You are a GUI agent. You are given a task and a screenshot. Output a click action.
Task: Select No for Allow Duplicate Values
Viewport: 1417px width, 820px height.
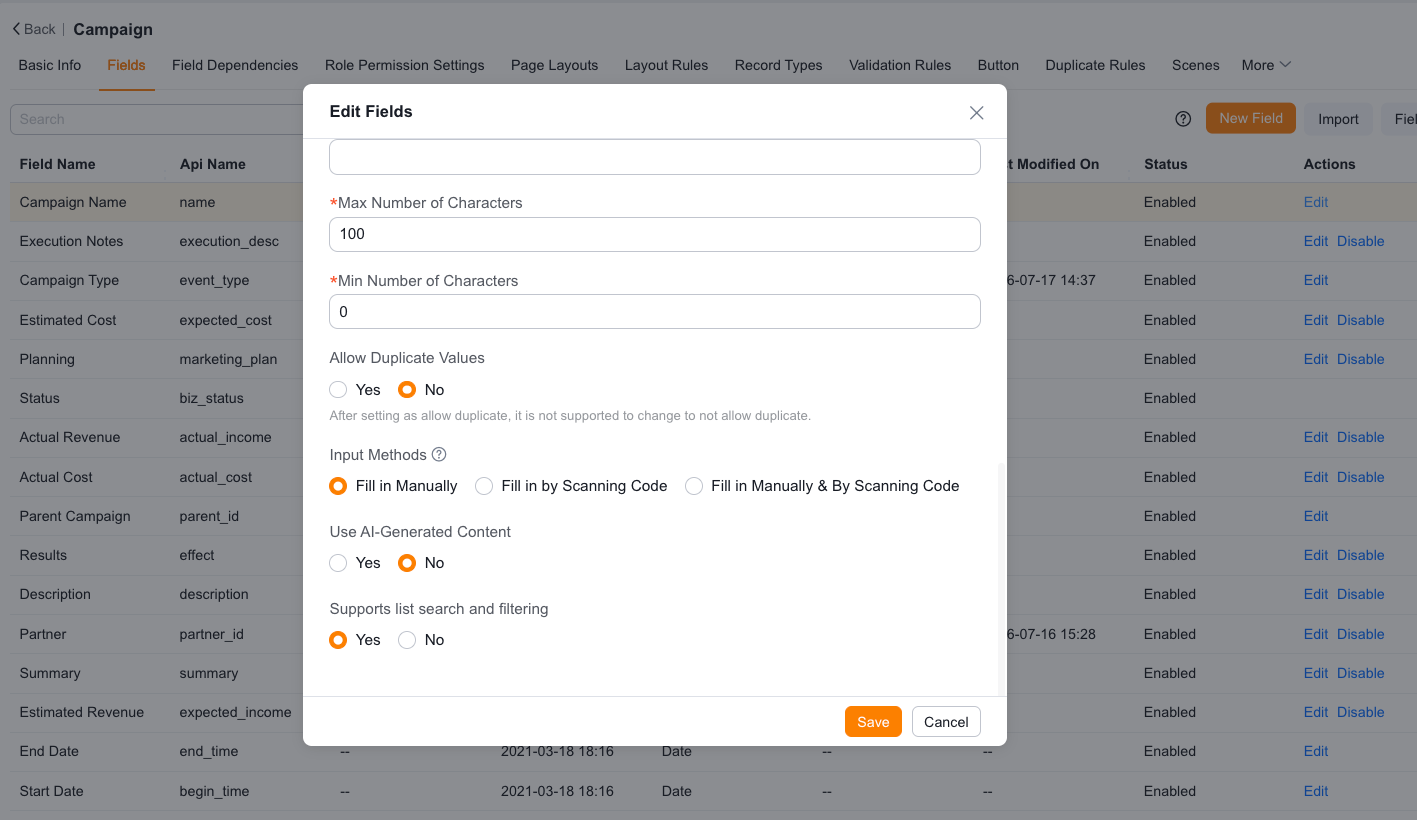pyautogui.click(x=407, y=390)
